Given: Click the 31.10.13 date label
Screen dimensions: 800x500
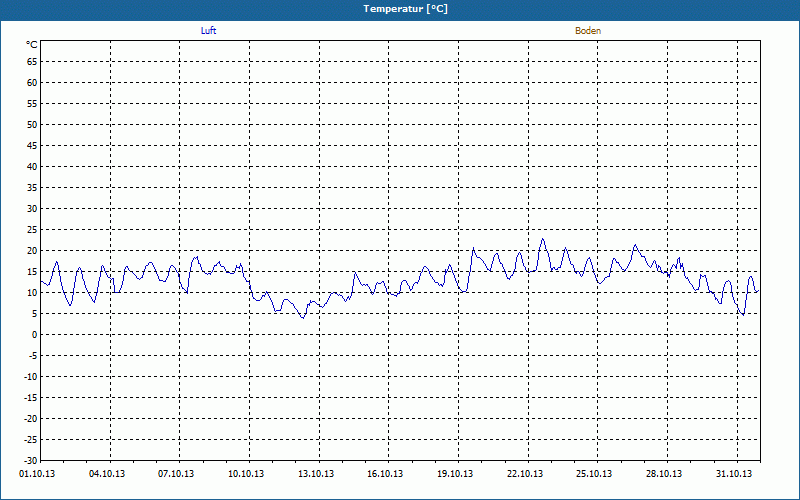Looking at the screenshot, I should 734,474.
